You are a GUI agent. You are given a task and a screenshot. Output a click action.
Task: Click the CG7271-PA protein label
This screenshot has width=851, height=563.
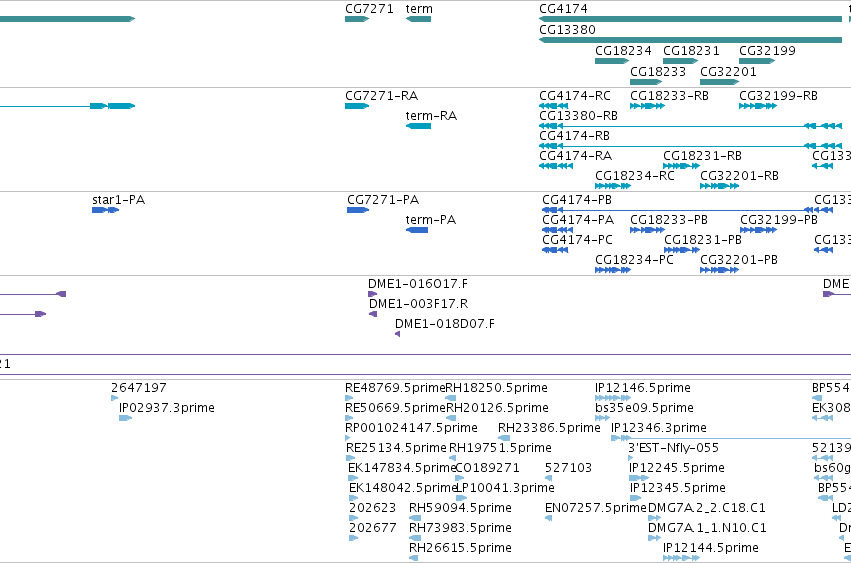click(383, 200)
